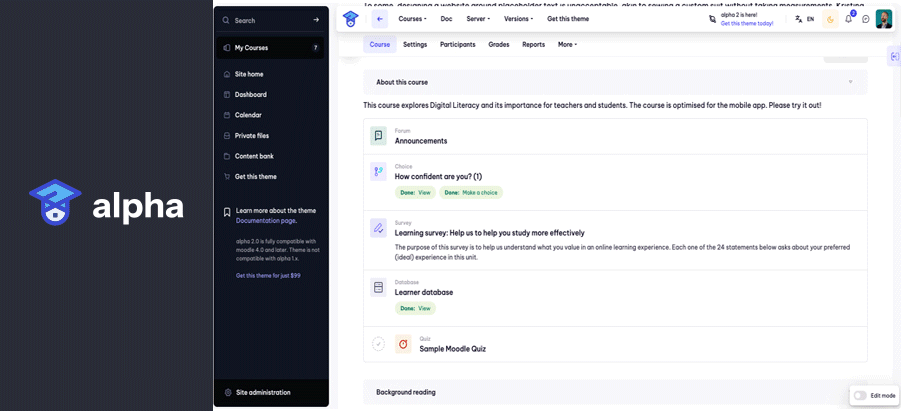Open How confident are you? (1) activity
The image size is (901, 411).
[x=438, y=176]
